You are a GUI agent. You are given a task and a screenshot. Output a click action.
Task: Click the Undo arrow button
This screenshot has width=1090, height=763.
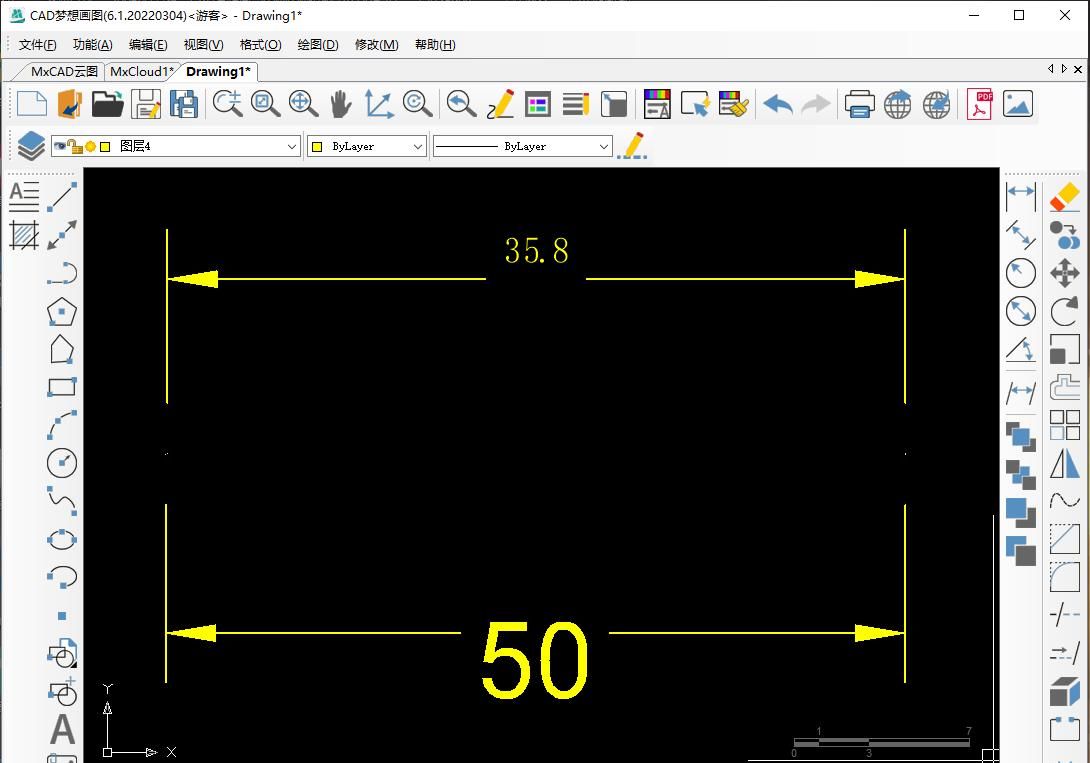pos(777,104)
